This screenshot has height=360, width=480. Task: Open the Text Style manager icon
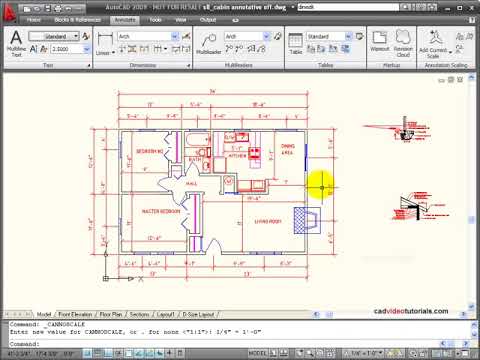pos(86,36)
